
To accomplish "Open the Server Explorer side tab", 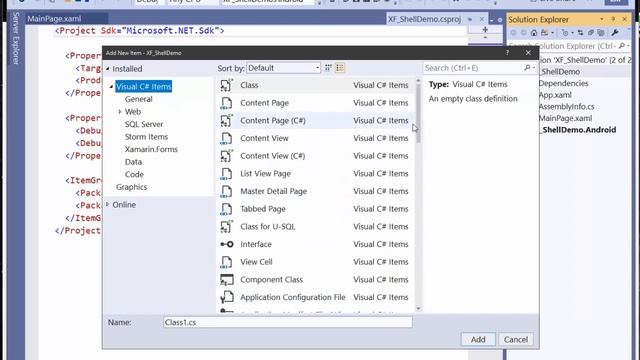I will 16,38.
